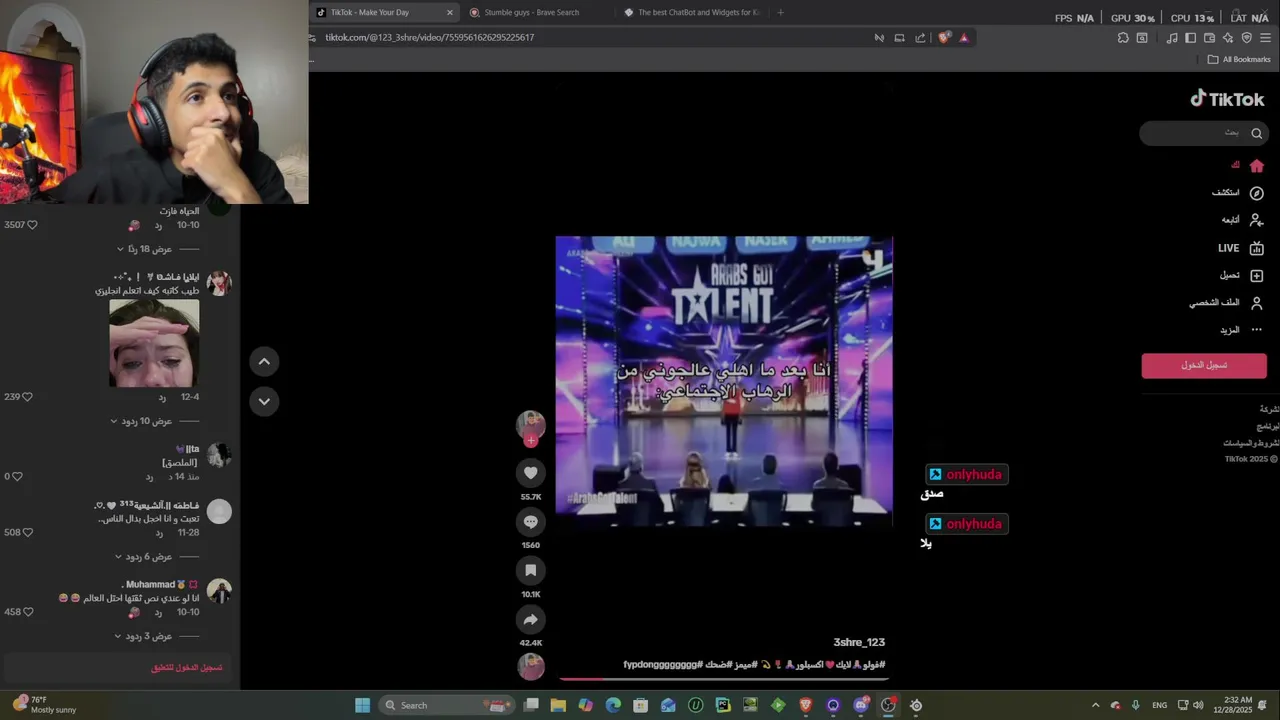Open the crying girl image in comment
The height and width of the screenshot is (720, 1280).
click(x=154, y=343)
